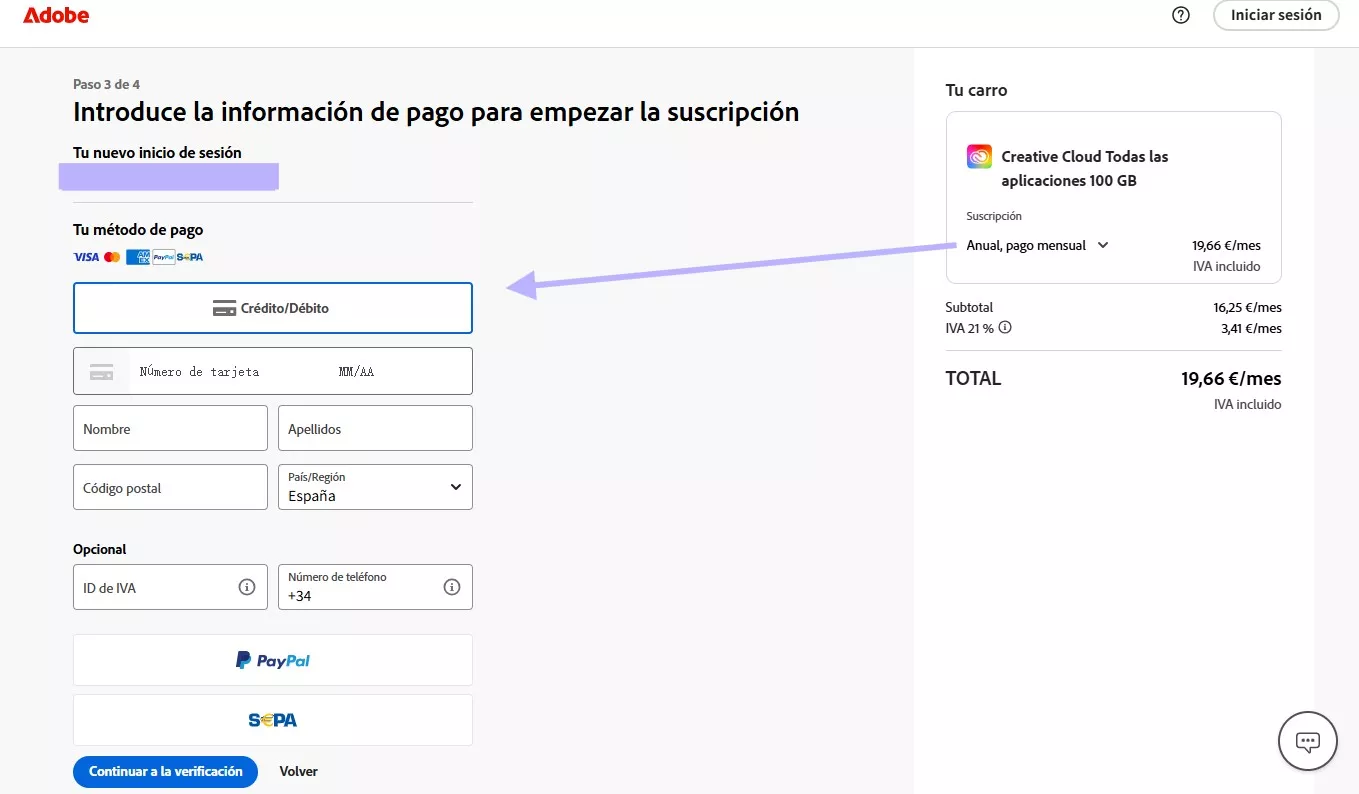Screen dimensions: 1359x794
Task: Click Continuar a la verificación
Action: (165, 771)
